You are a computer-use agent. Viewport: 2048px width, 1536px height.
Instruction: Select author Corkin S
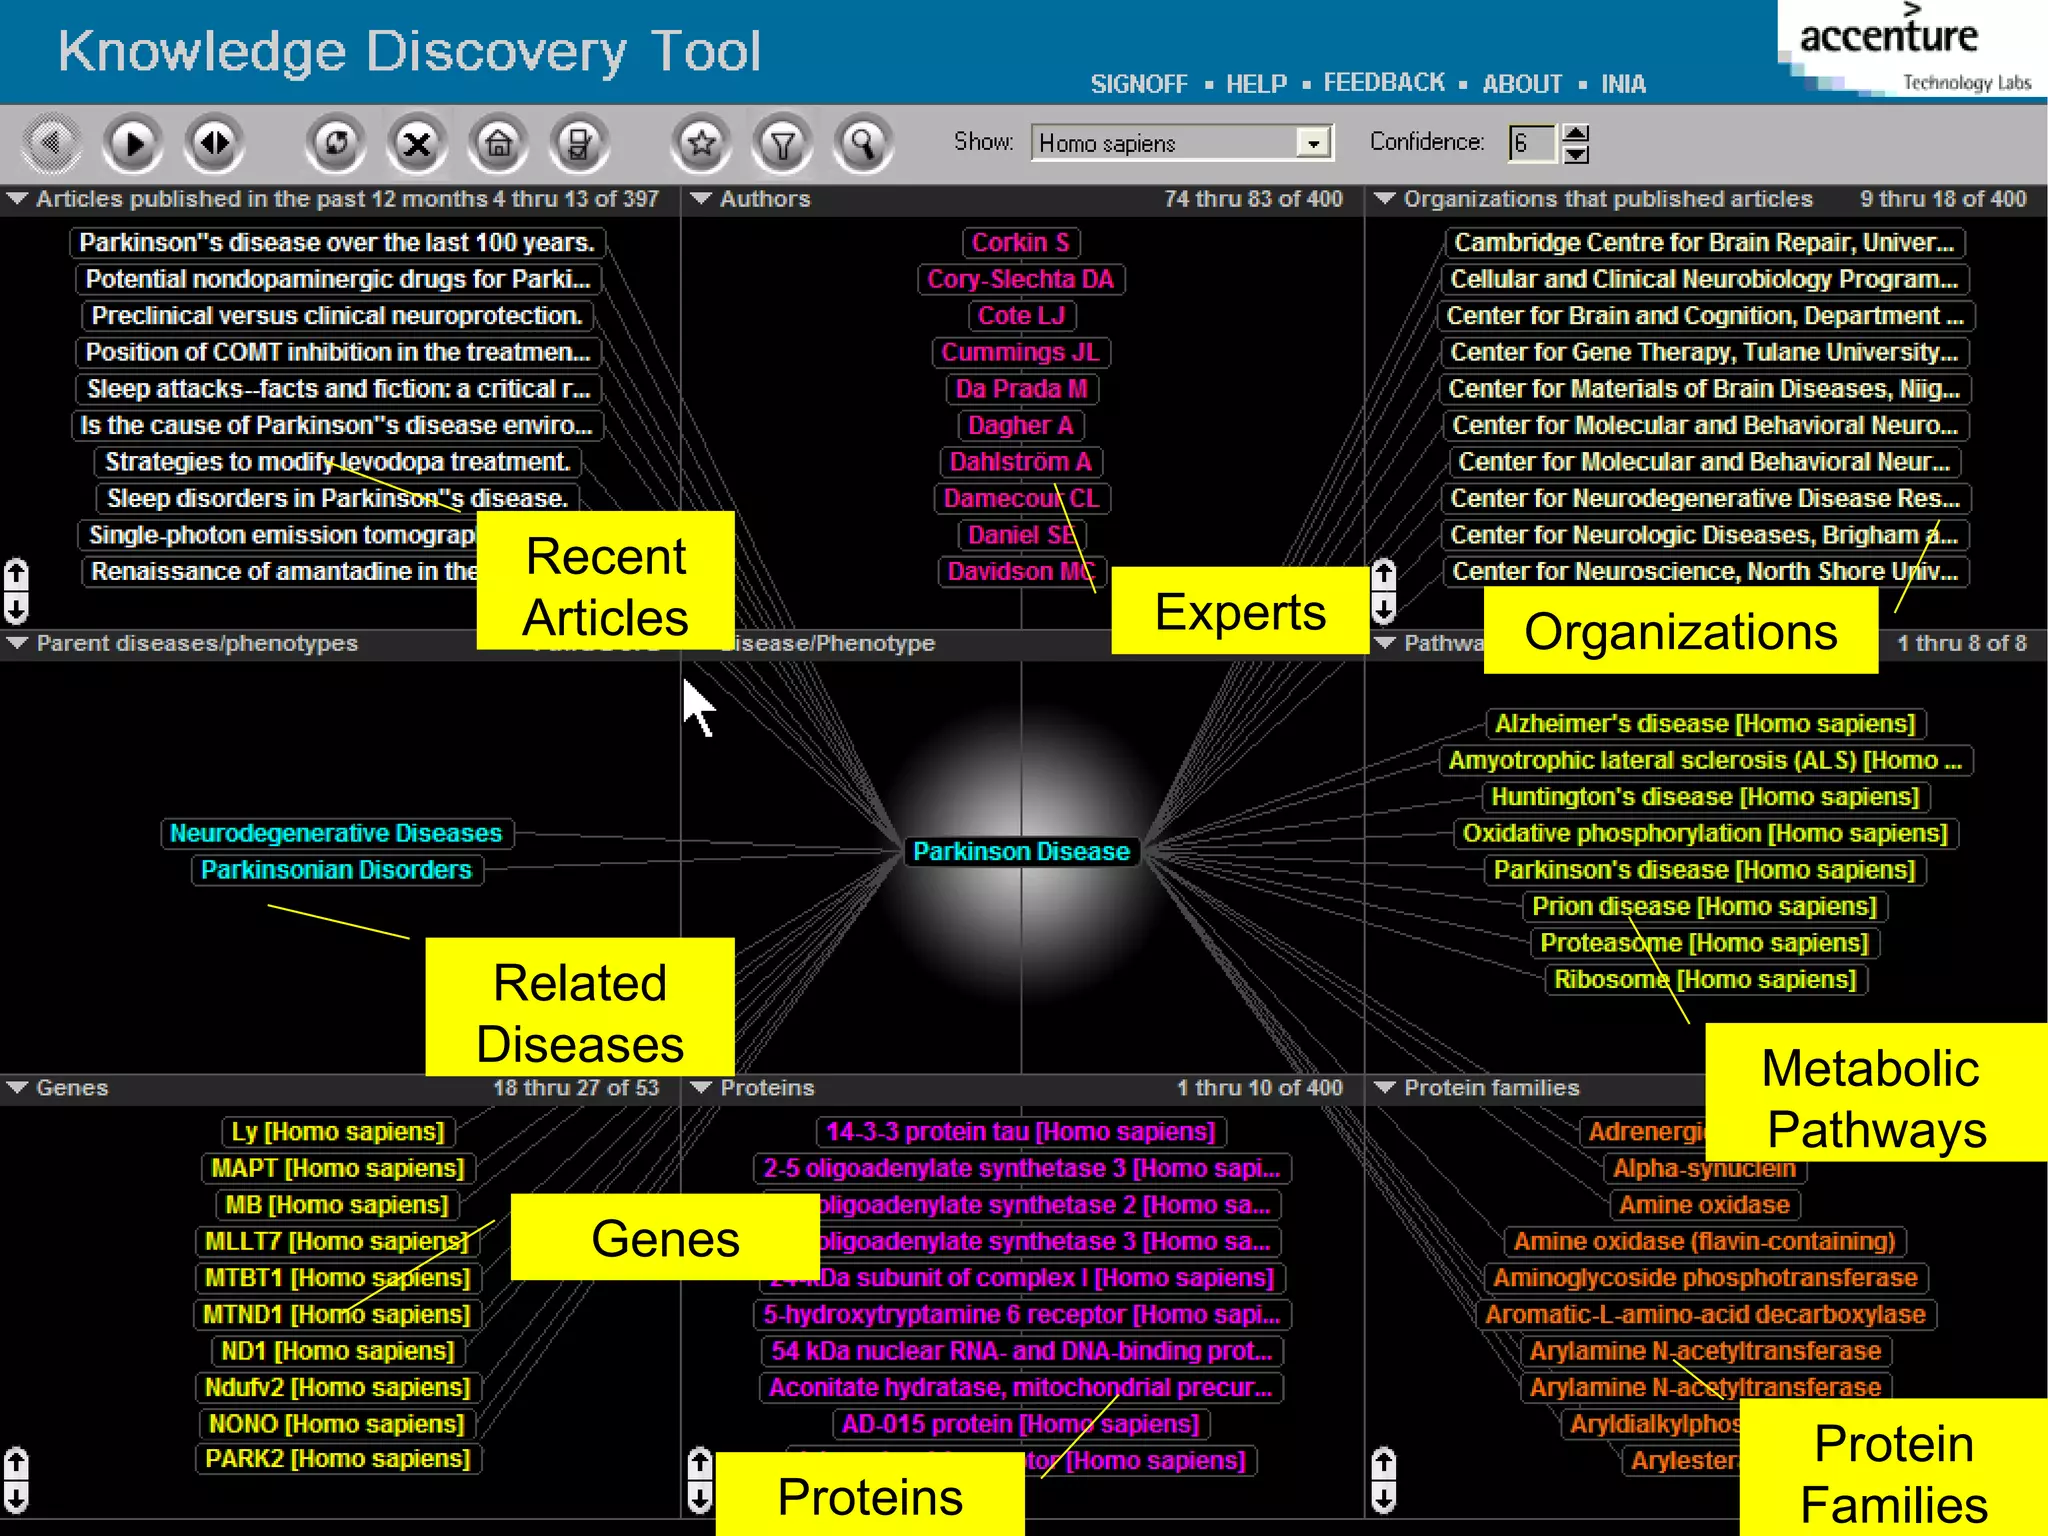click(x=1021, y=242)
